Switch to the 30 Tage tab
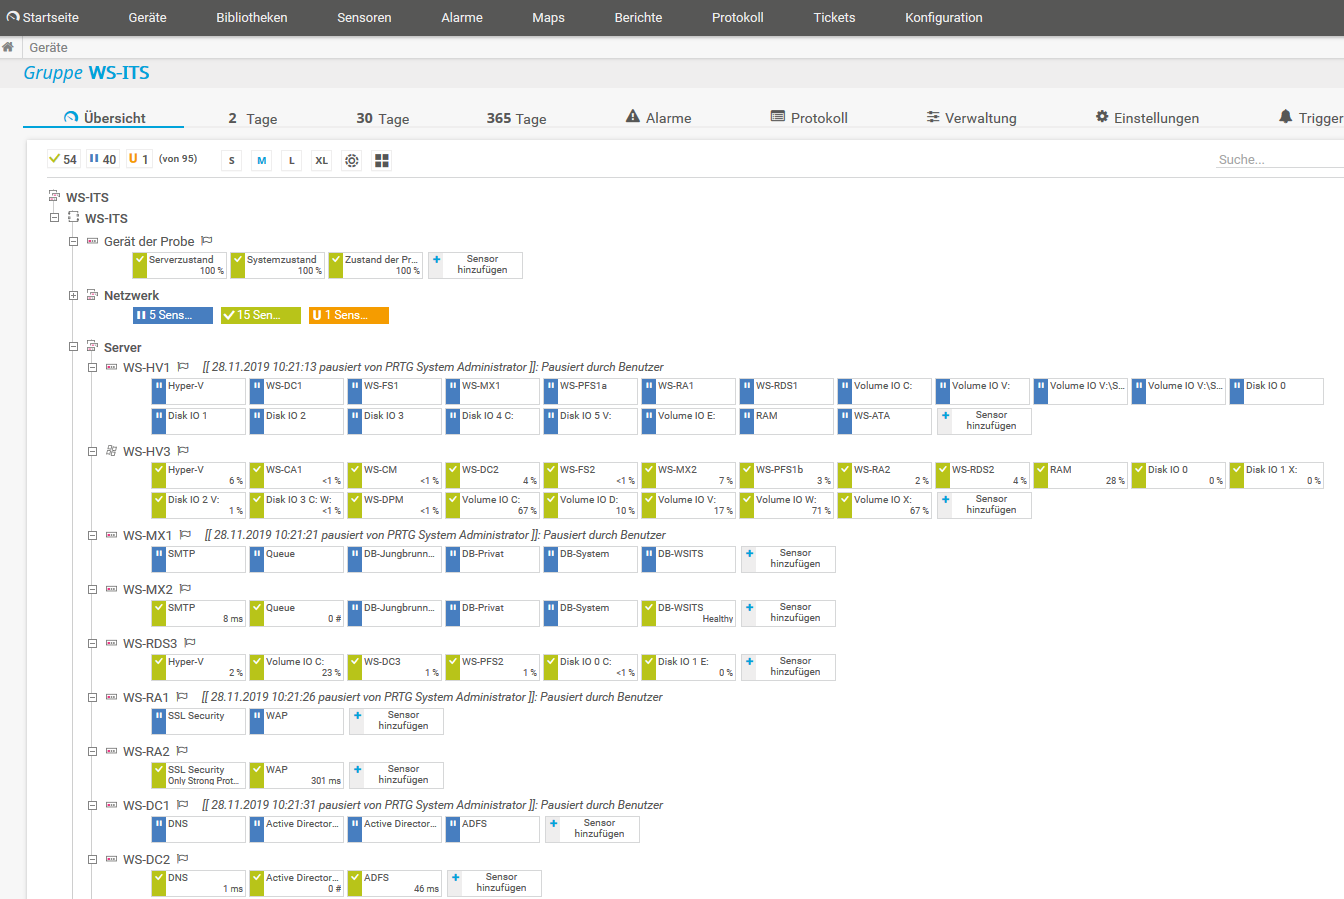 click(x=383, y=118)
